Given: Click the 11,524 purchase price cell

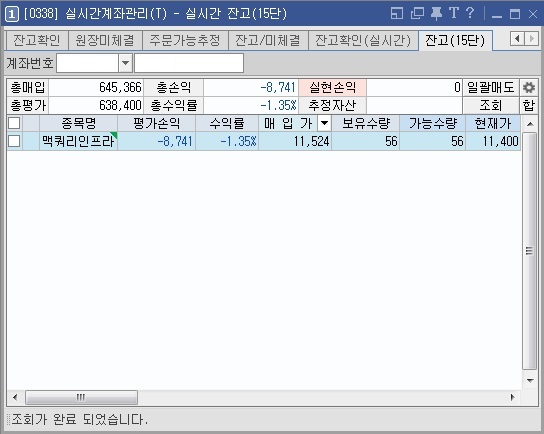Looking at the screenshot, I should click(x=295, y=141).
